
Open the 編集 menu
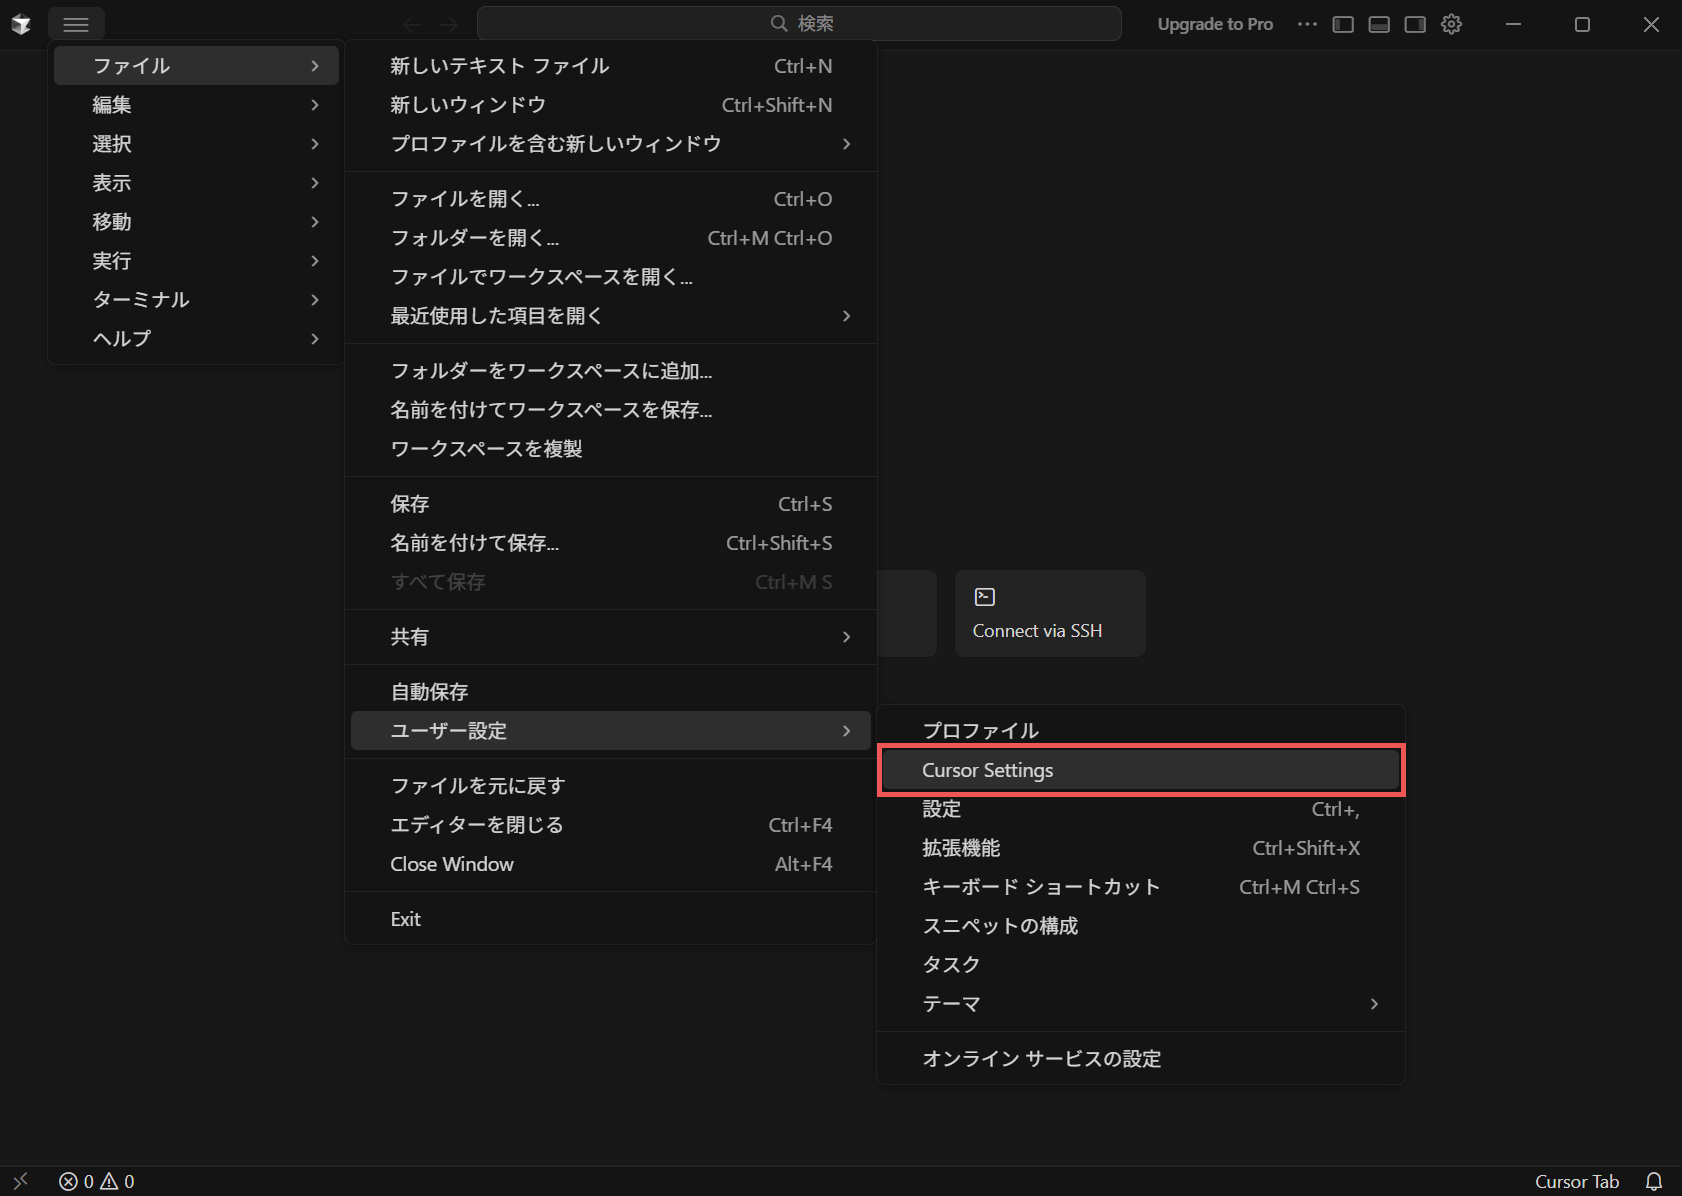pyautogui.click(x=196, y=105)
